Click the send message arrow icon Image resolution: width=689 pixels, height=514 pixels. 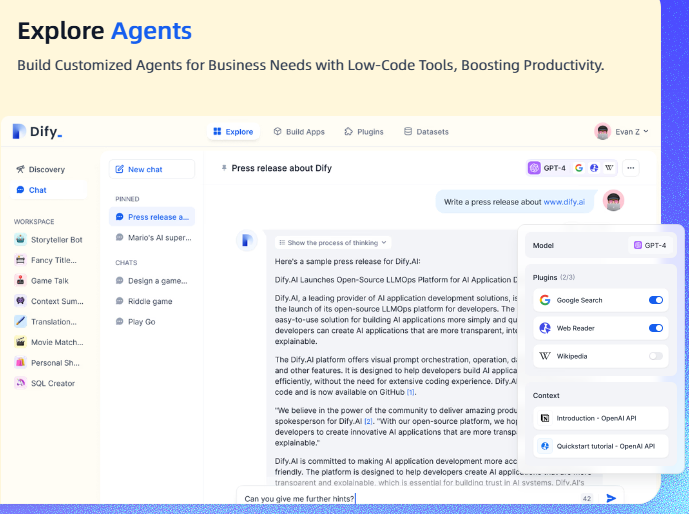(611, 498)
